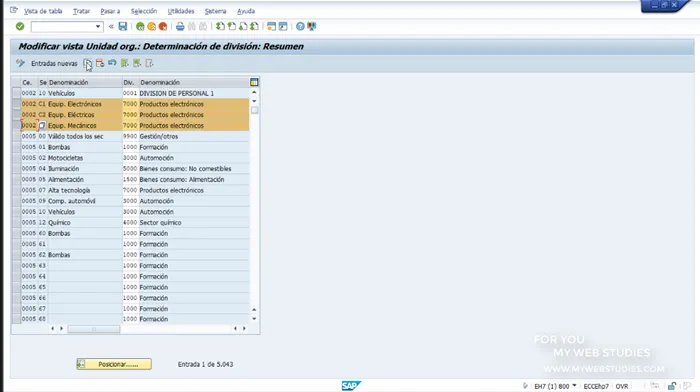
Task: Click the green Back icon
Action: click(x=140, y=27)
